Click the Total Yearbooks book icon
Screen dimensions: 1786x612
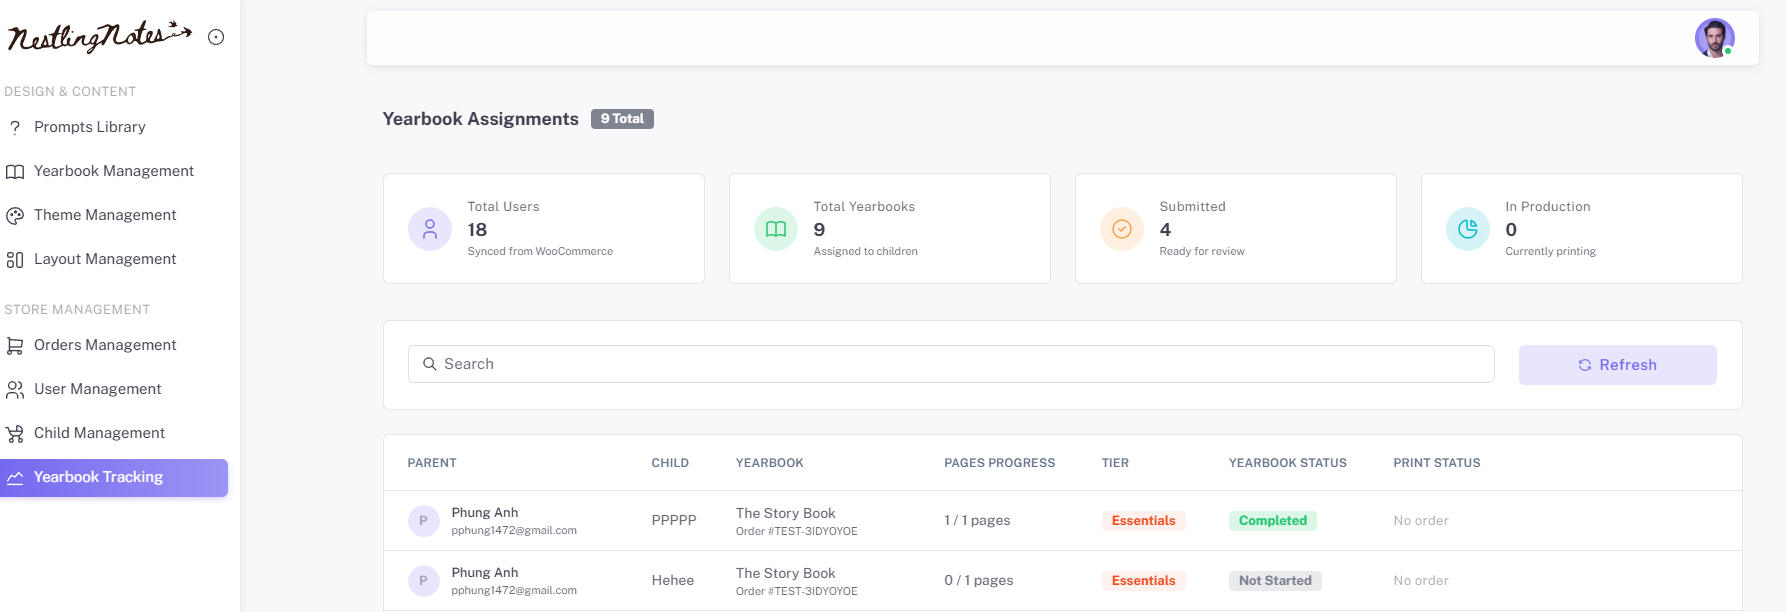[x=776, y=229]
